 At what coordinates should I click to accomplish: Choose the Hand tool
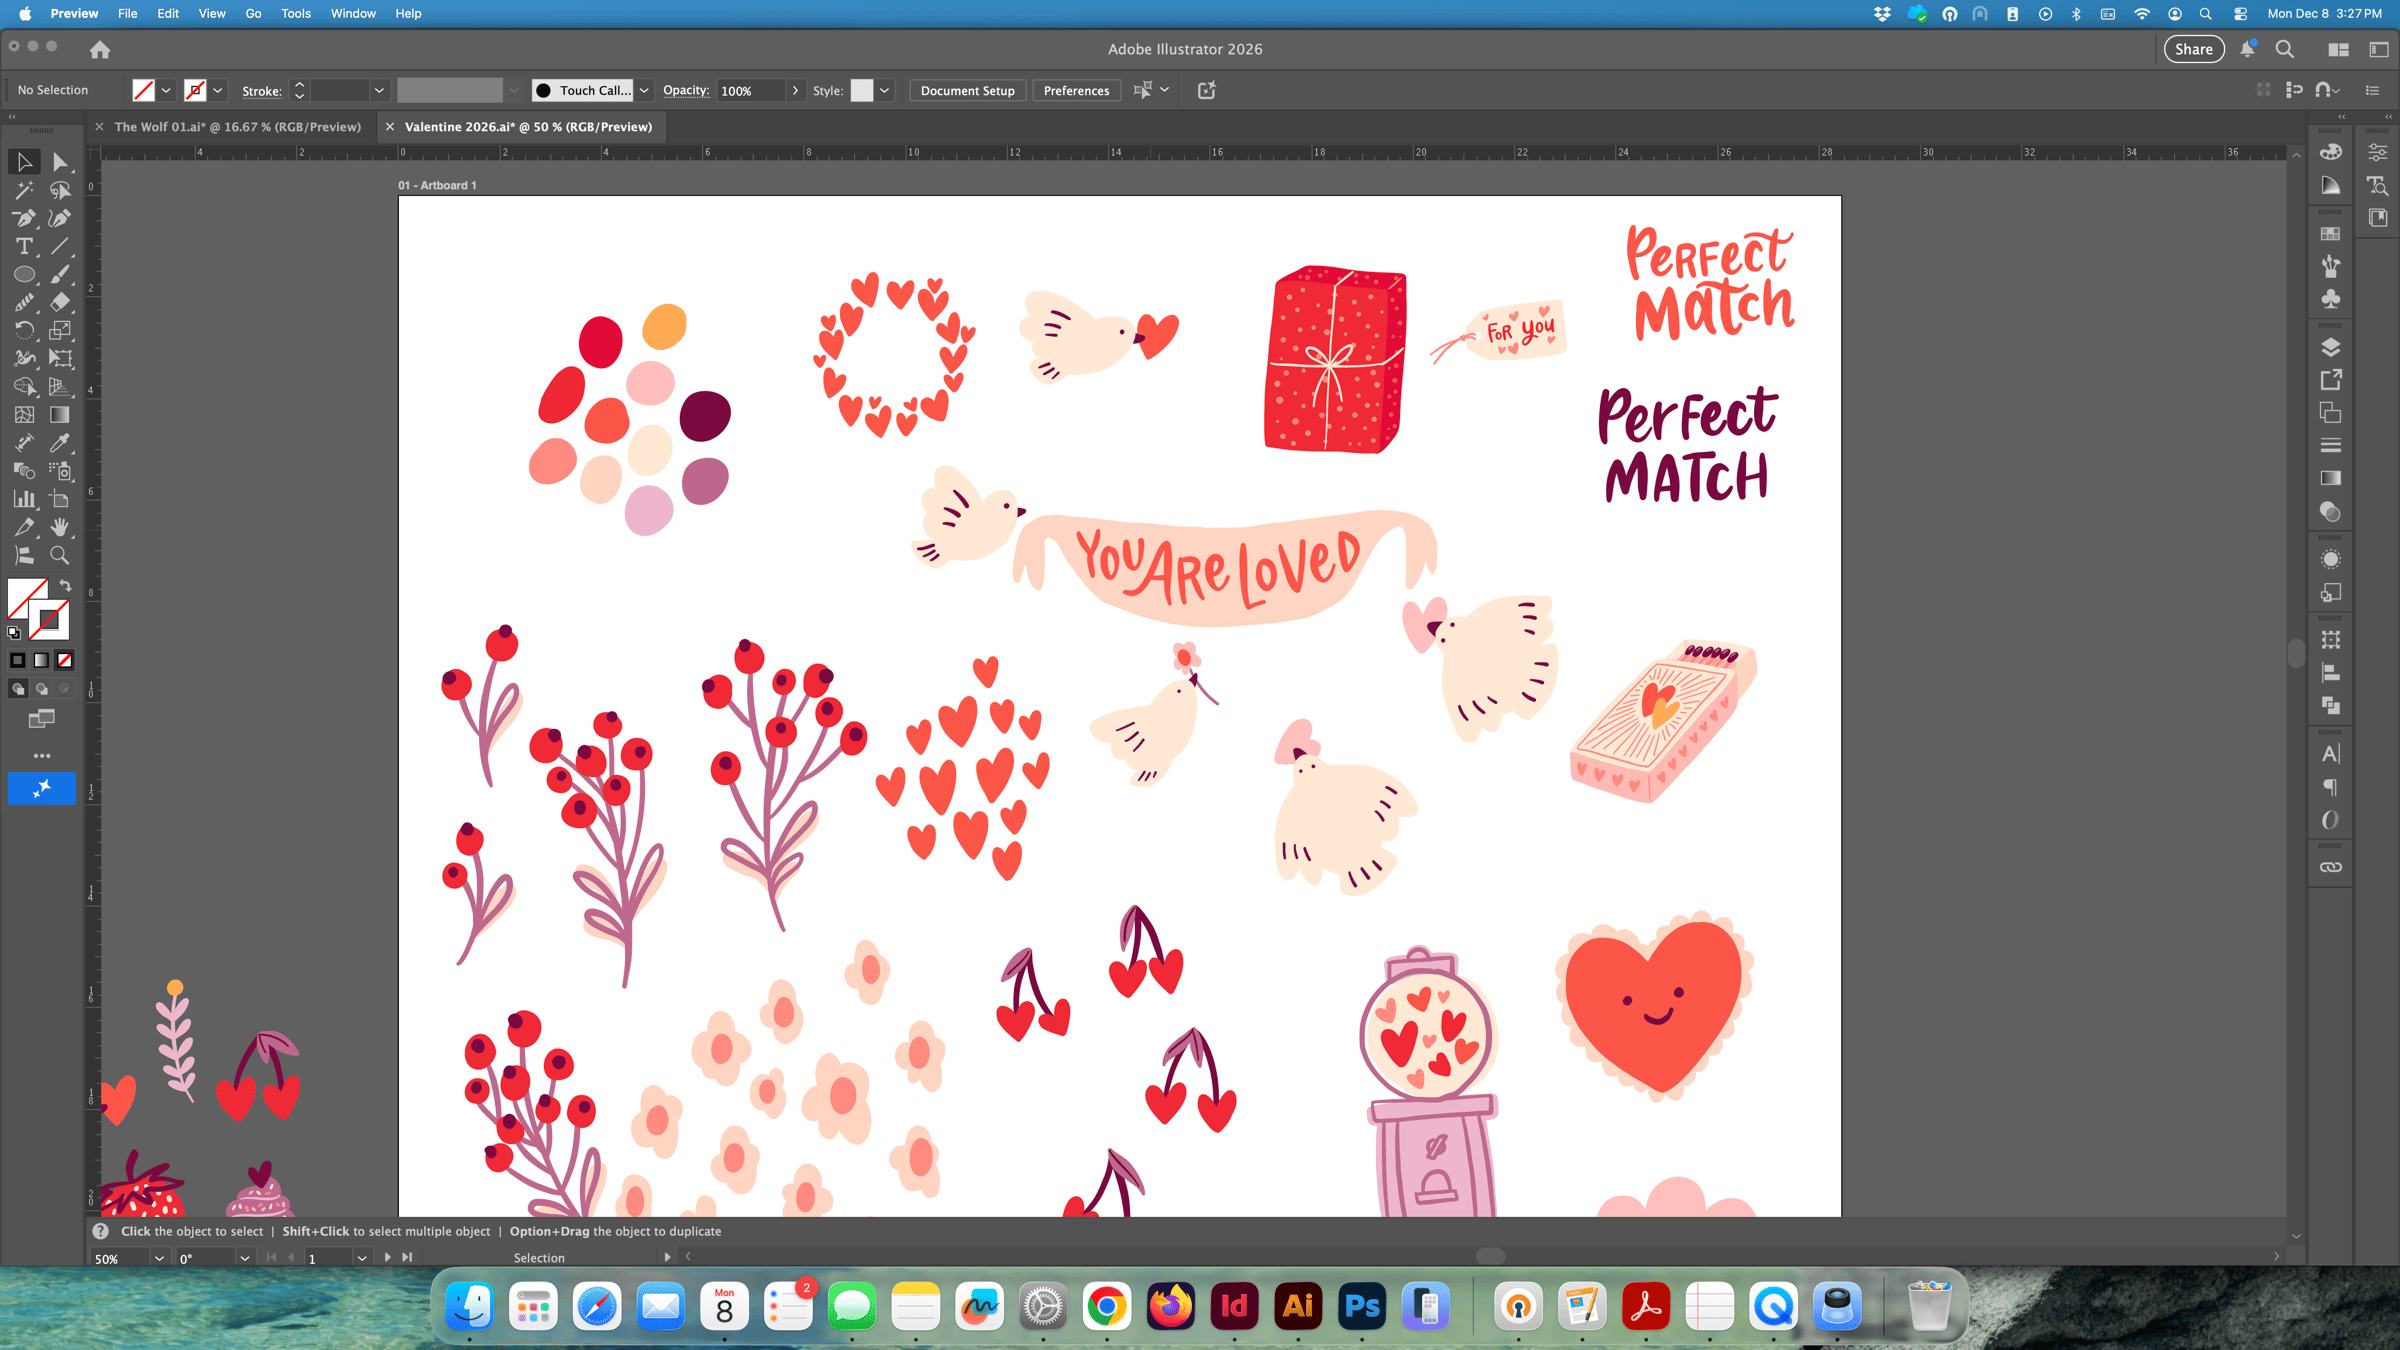60,527
